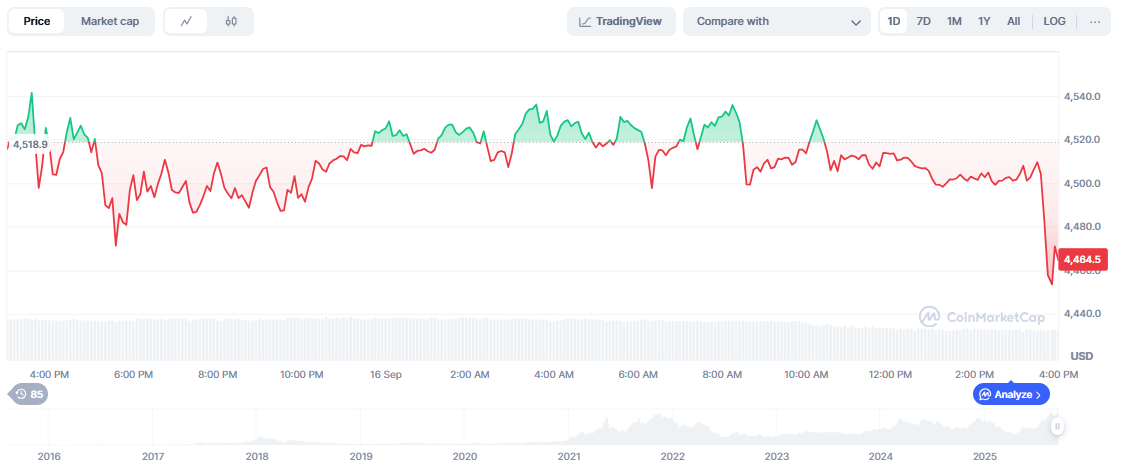
Task: Toggle LOG scale on chart
Action: point(1054,21)
